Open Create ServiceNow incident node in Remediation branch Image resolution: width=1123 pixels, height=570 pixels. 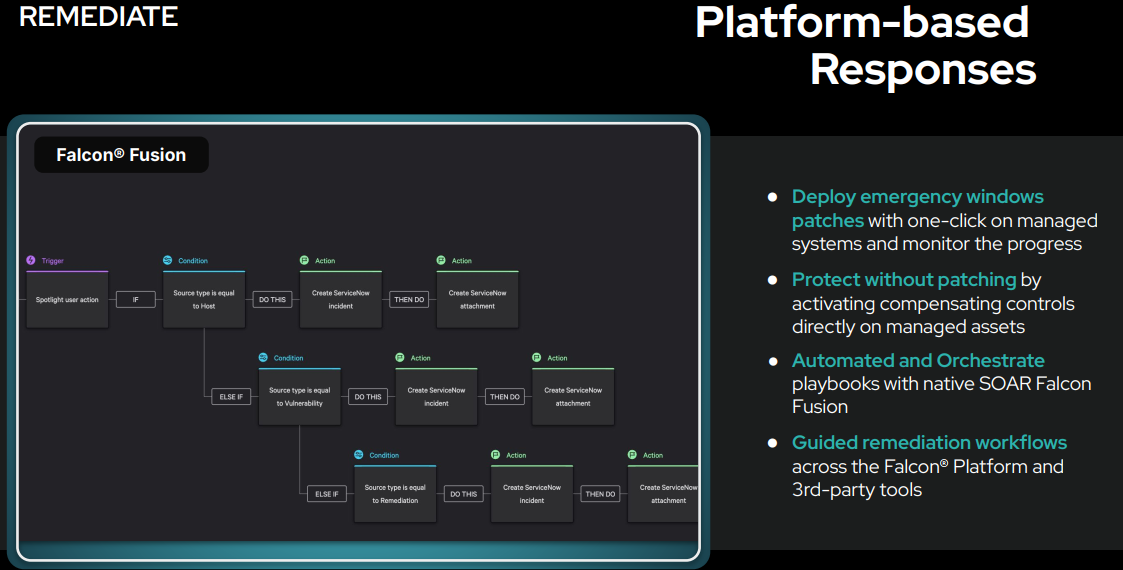532,494
